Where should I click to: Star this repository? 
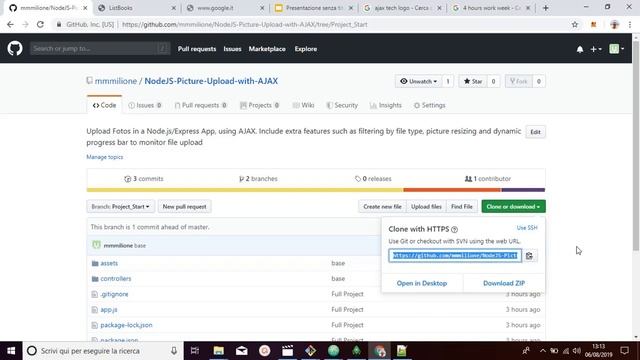tap(473, 81)
